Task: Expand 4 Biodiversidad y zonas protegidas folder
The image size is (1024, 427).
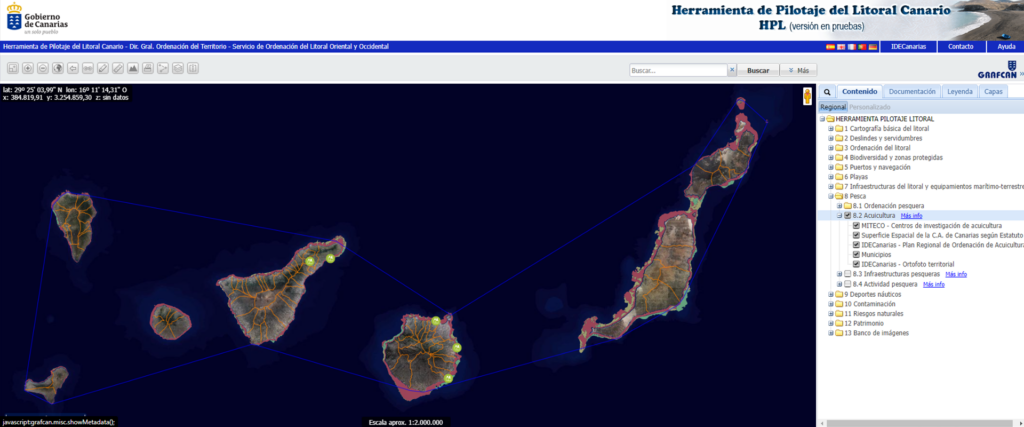Action: coord(831,157)
